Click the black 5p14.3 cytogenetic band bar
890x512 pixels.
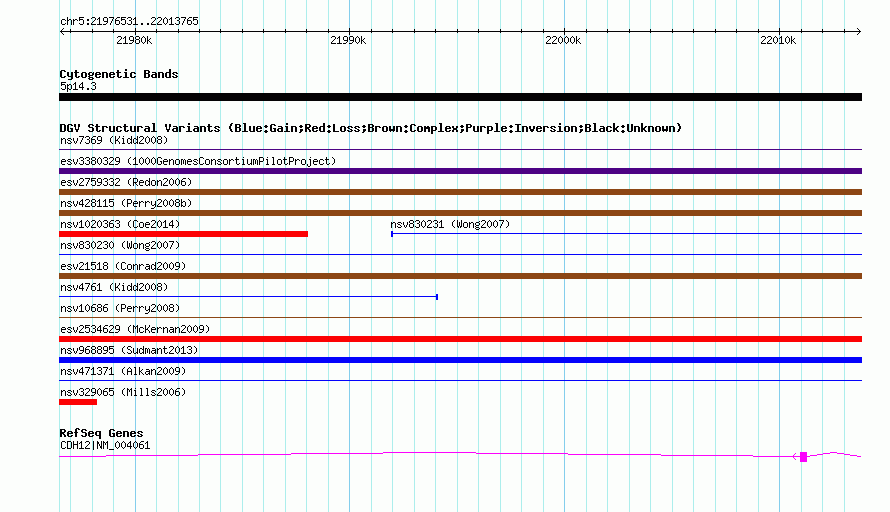pyautogui.click(x=460, y=97)
